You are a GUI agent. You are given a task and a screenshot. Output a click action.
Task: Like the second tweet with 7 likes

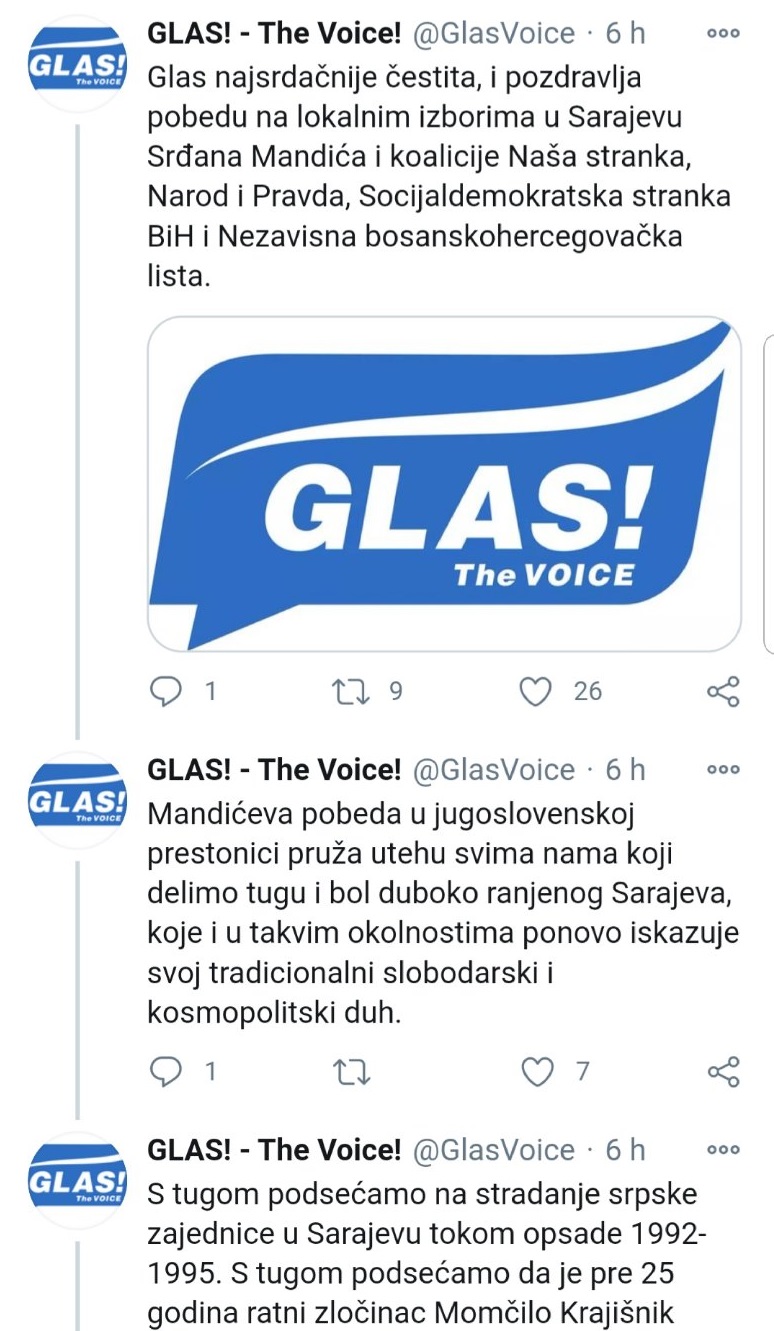(x=538, y=1072)
